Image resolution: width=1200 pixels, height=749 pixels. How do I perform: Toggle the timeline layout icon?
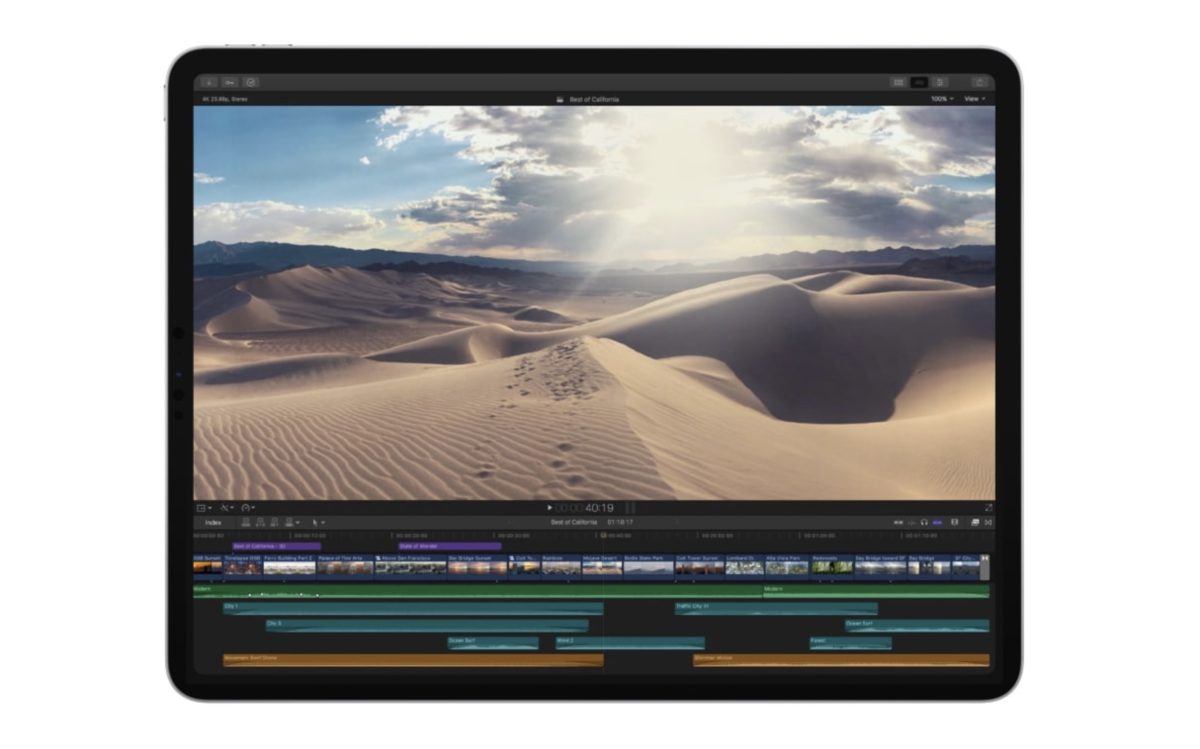point(919,82)
